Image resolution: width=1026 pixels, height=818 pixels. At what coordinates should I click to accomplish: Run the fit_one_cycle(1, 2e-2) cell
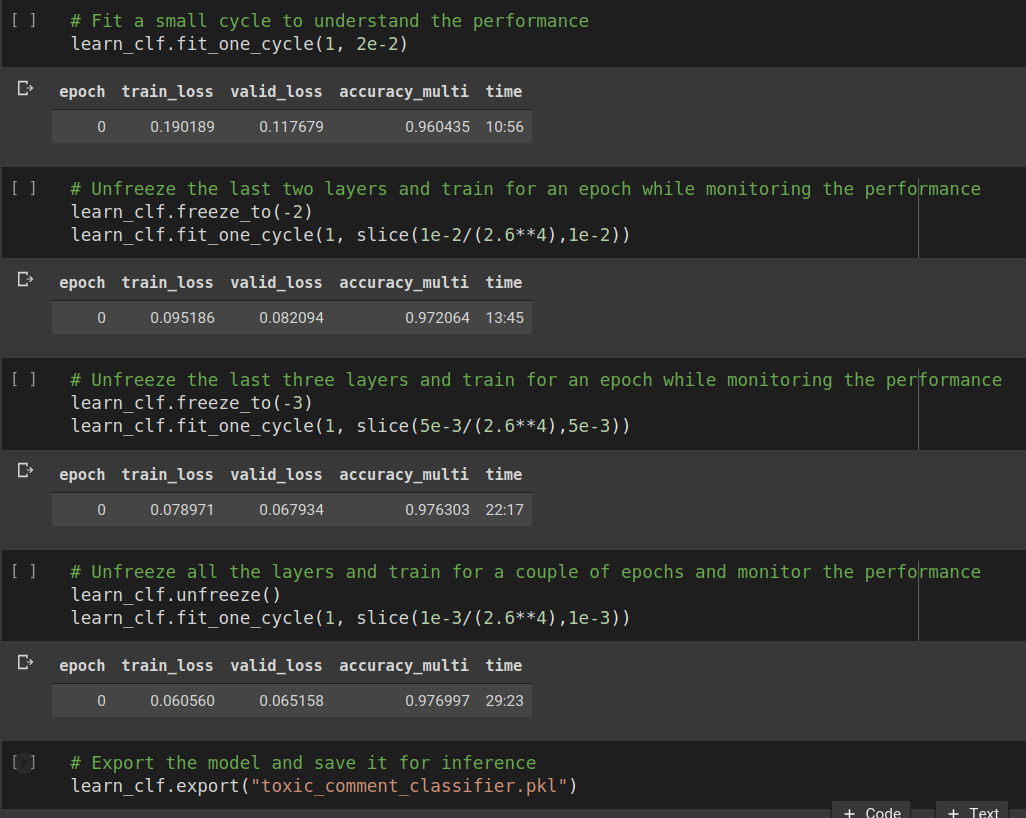pos(24,20)
